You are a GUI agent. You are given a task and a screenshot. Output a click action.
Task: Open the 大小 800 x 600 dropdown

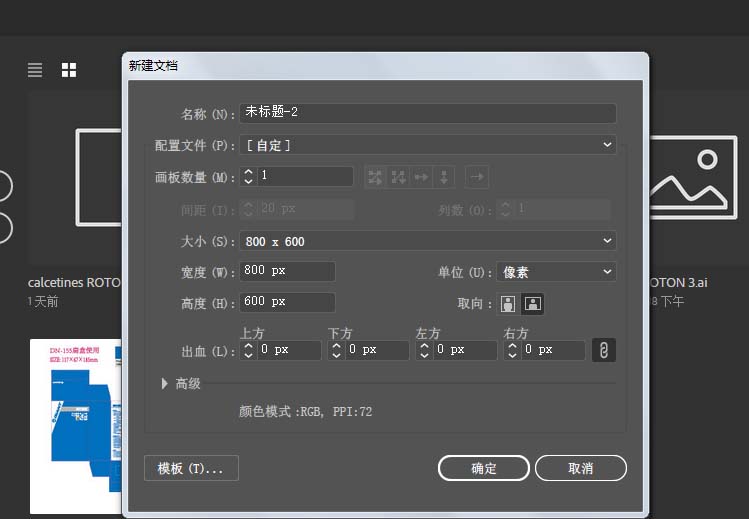(x=428, y=241)
